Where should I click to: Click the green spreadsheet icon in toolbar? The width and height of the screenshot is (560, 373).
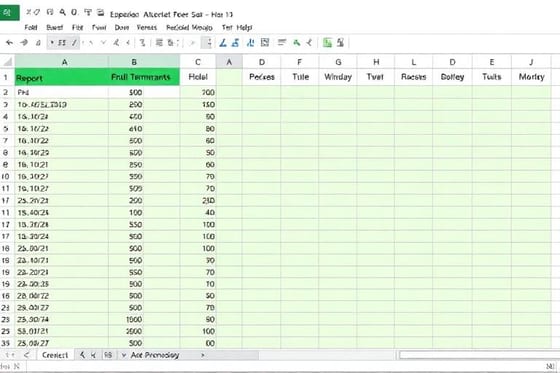[x=327, y=43]
